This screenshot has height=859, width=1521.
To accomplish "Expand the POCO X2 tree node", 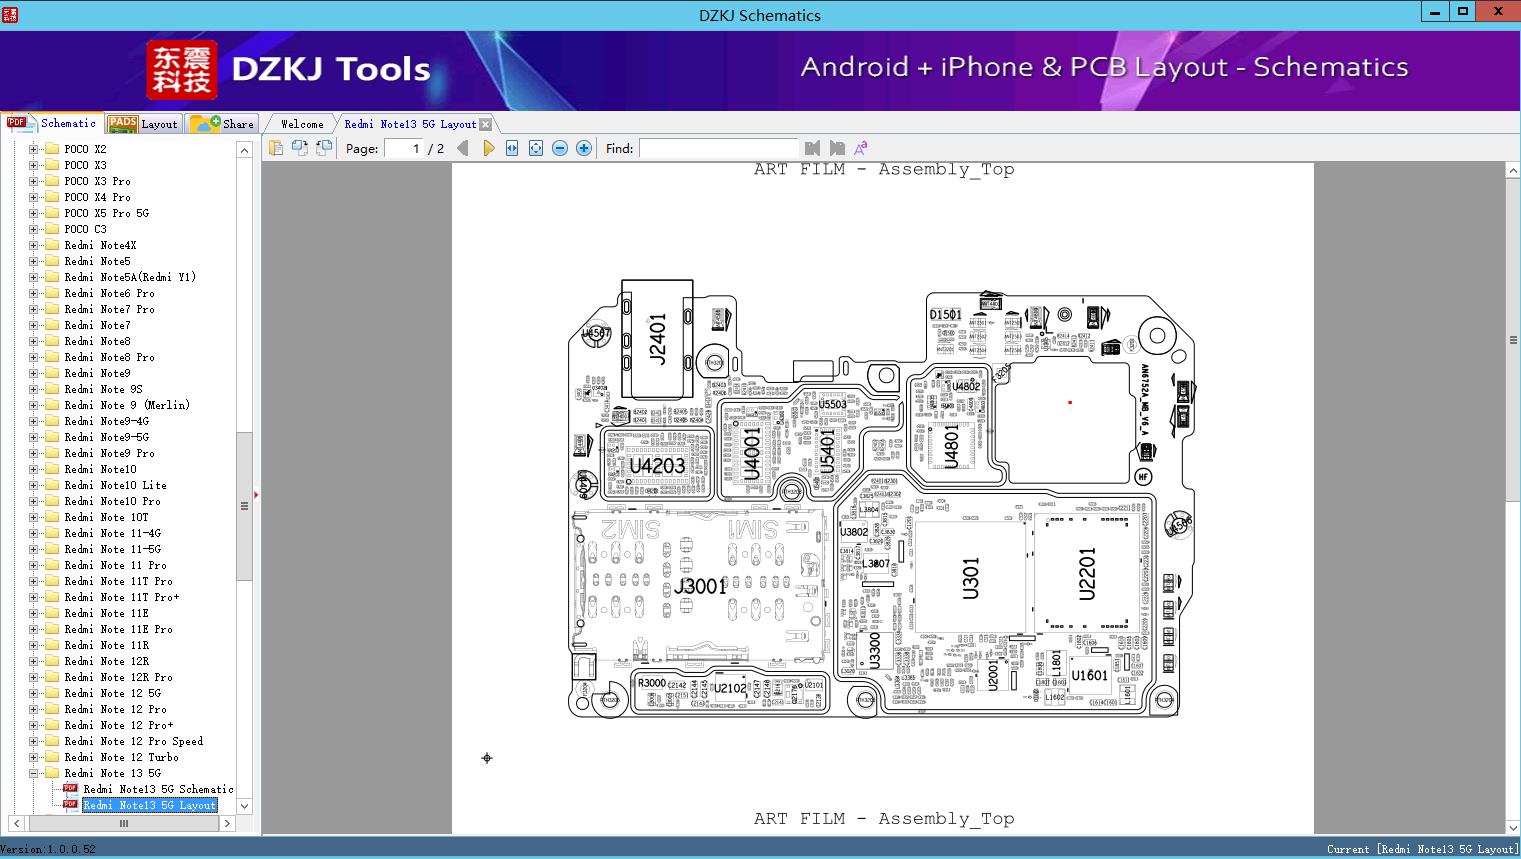I will [33, 149].
